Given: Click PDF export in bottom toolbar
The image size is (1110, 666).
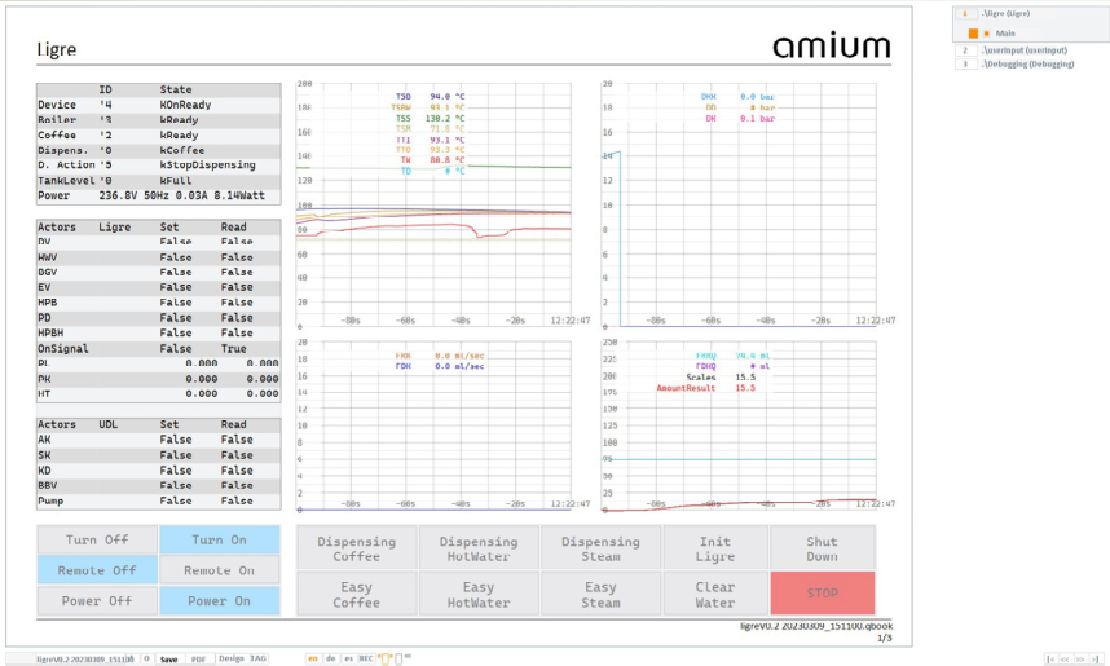Looking at the screenshot, I should click(x=198, y=659).
